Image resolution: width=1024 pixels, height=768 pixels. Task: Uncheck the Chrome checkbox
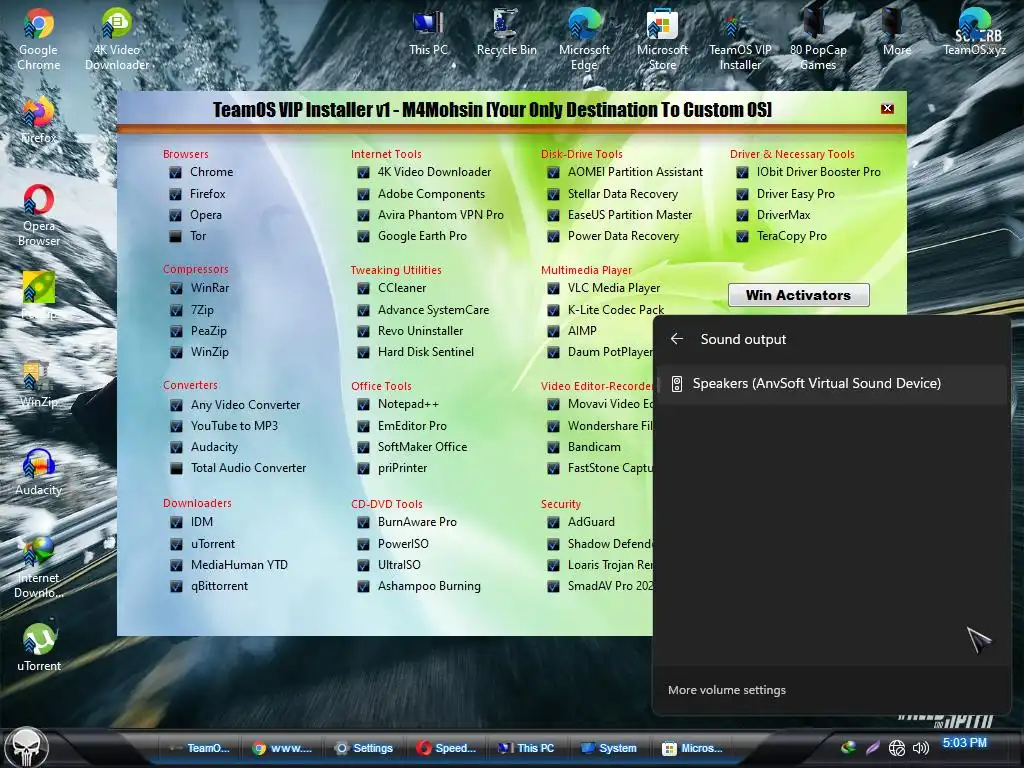pyautogui.click(x=175, y=172)
